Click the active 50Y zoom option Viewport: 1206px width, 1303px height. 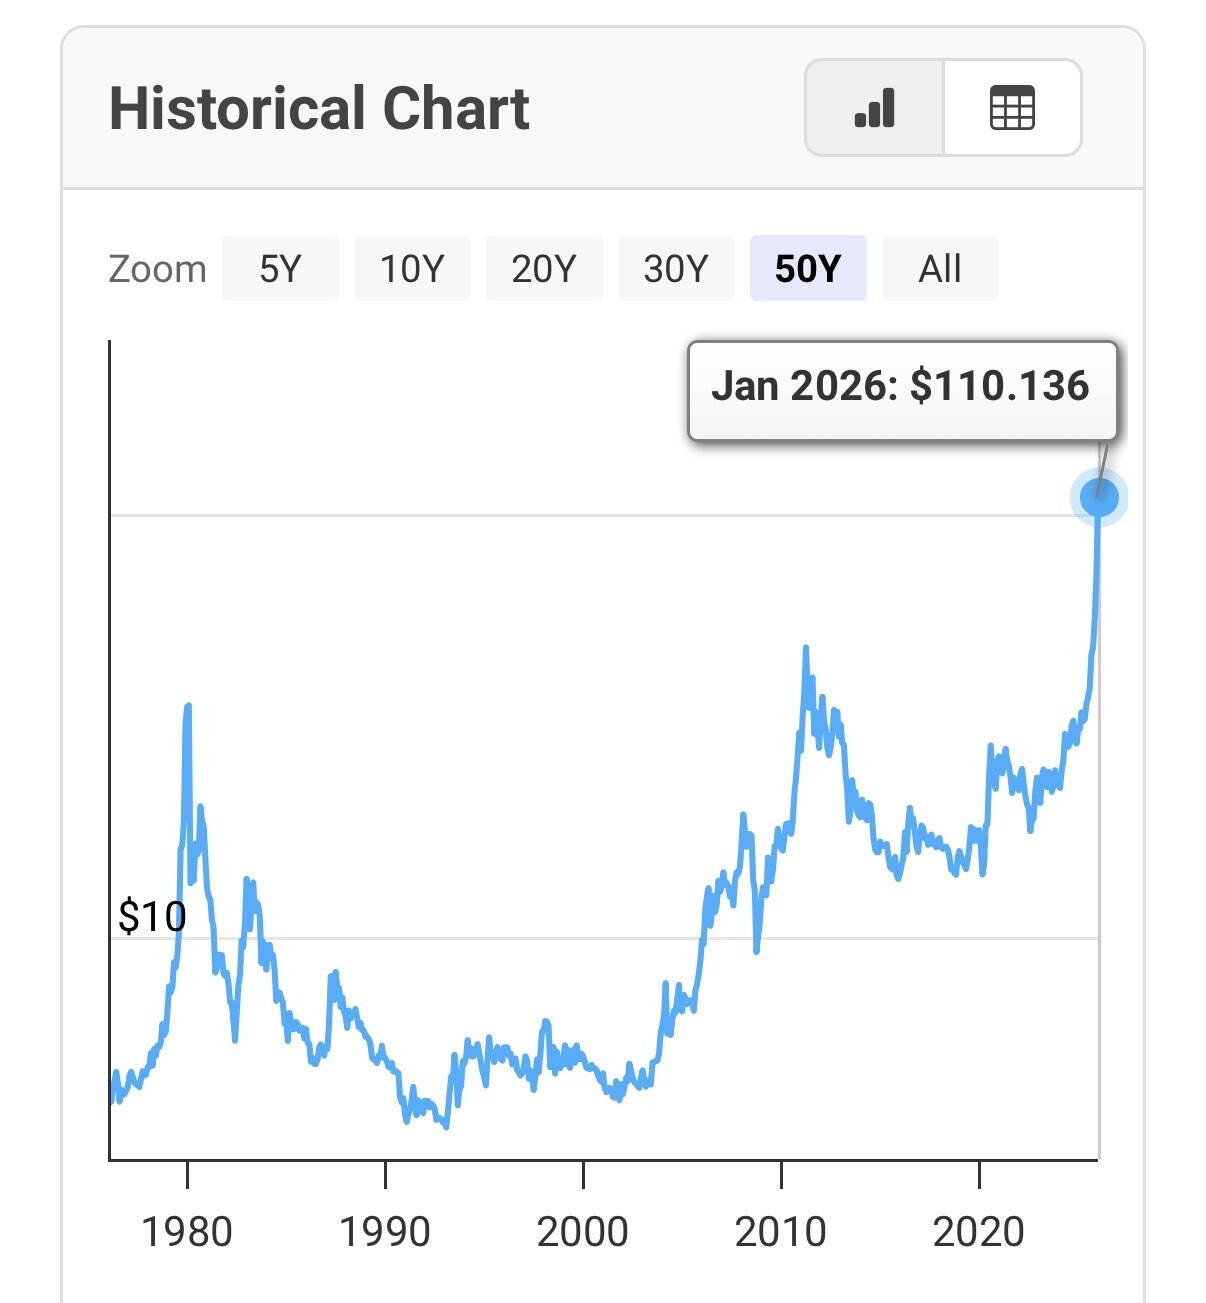(808, 268)
